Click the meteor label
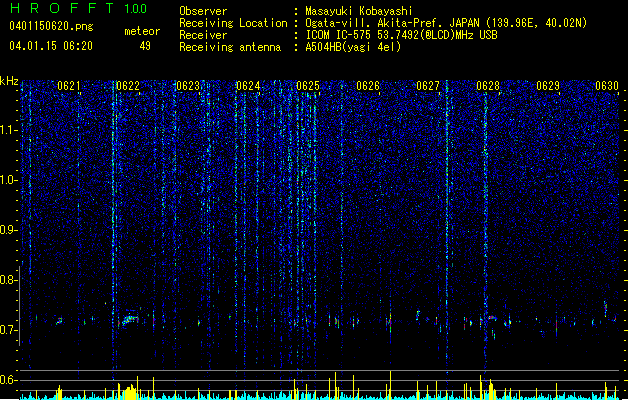The height and width of the screenshot is (400, 629). (142, 32)
